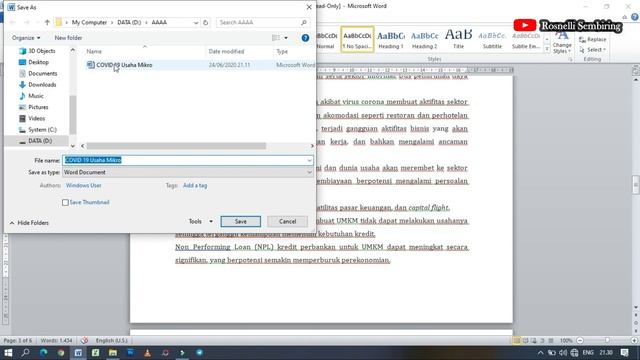This screenshot has height=360, width=640.
Task: Click Words: 1,434 in status bar
Action: click(56, 340)
